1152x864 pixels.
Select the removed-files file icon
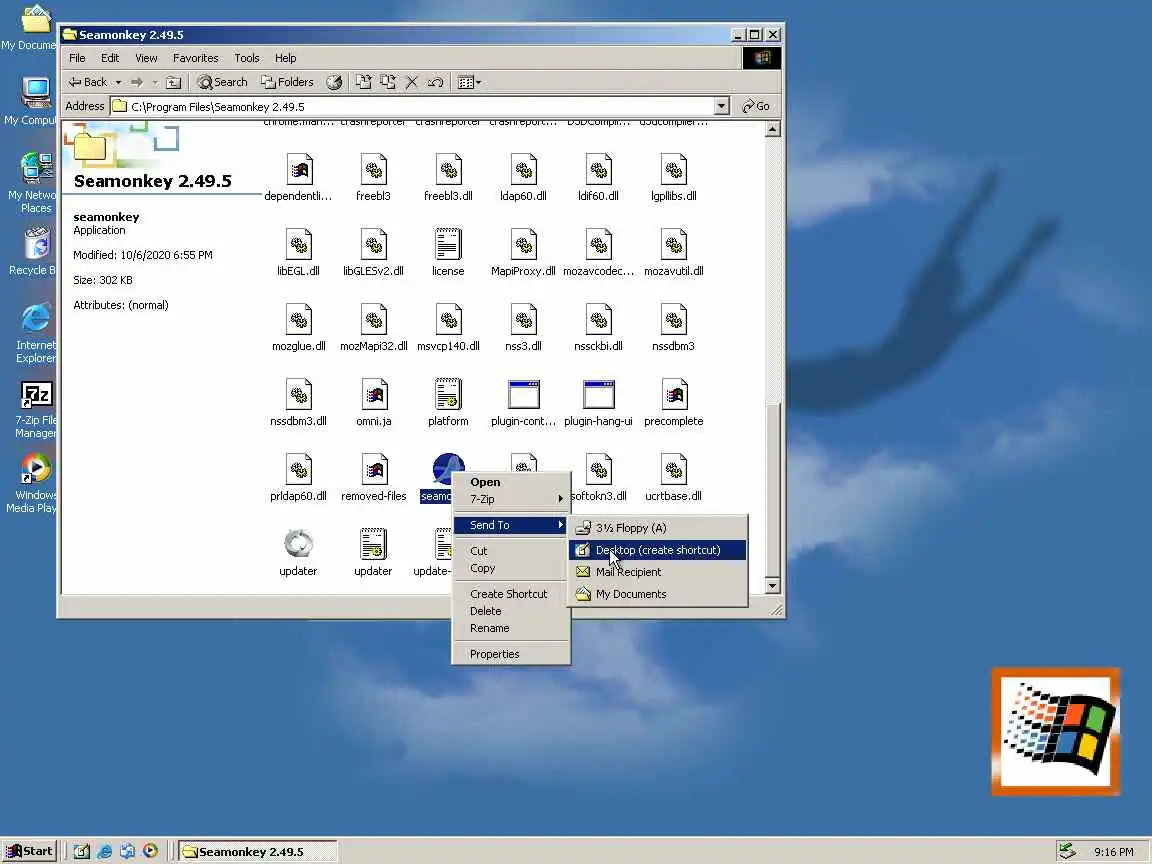coord(374,469)
